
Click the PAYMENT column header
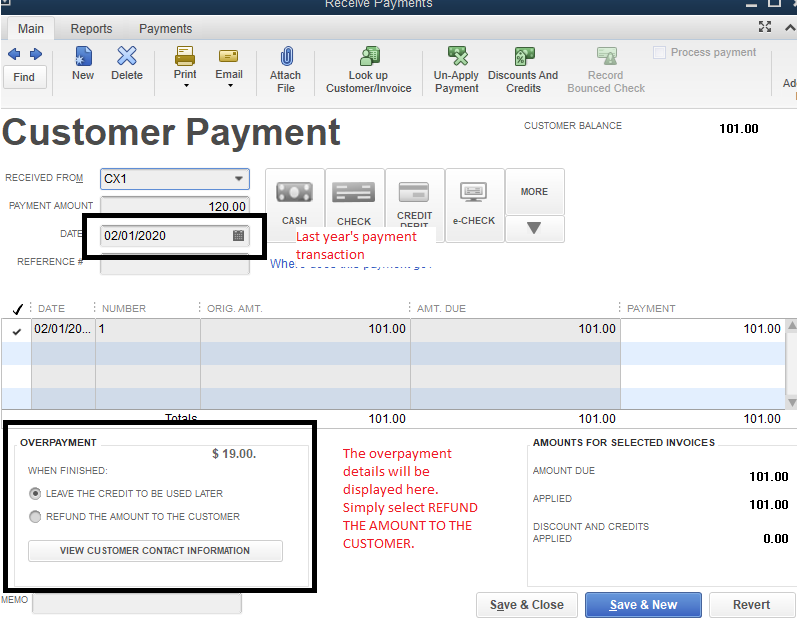coord(651,308)
